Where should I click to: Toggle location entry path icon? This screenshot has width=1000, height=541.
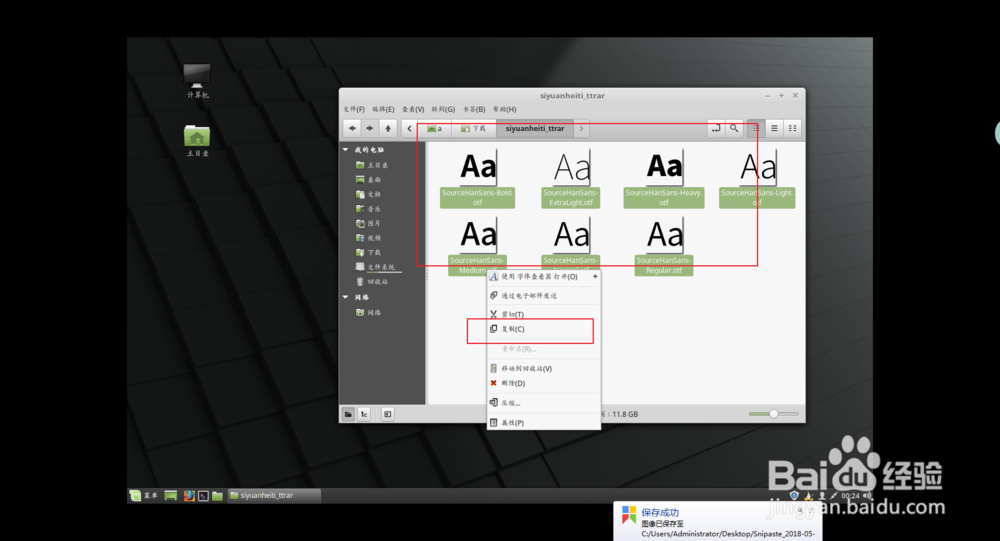(x=716, y=128)
